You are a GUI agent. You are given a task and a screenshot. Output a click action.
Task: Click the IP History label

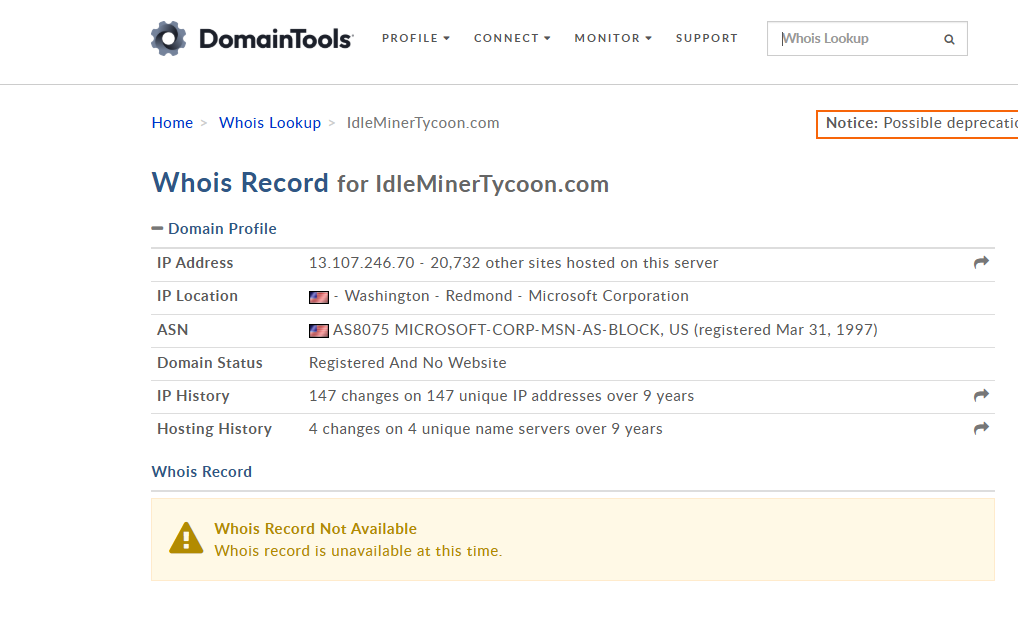pyautogui.click(x=193, y=396)
